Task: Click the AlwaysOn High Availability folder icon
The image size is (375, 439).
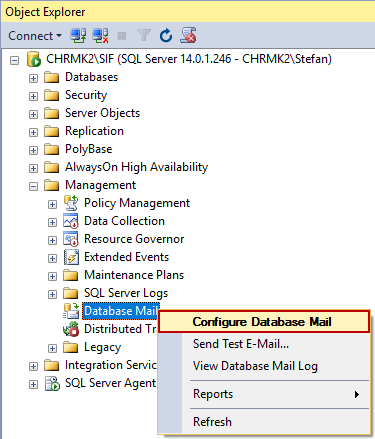Action: point(52,167)
